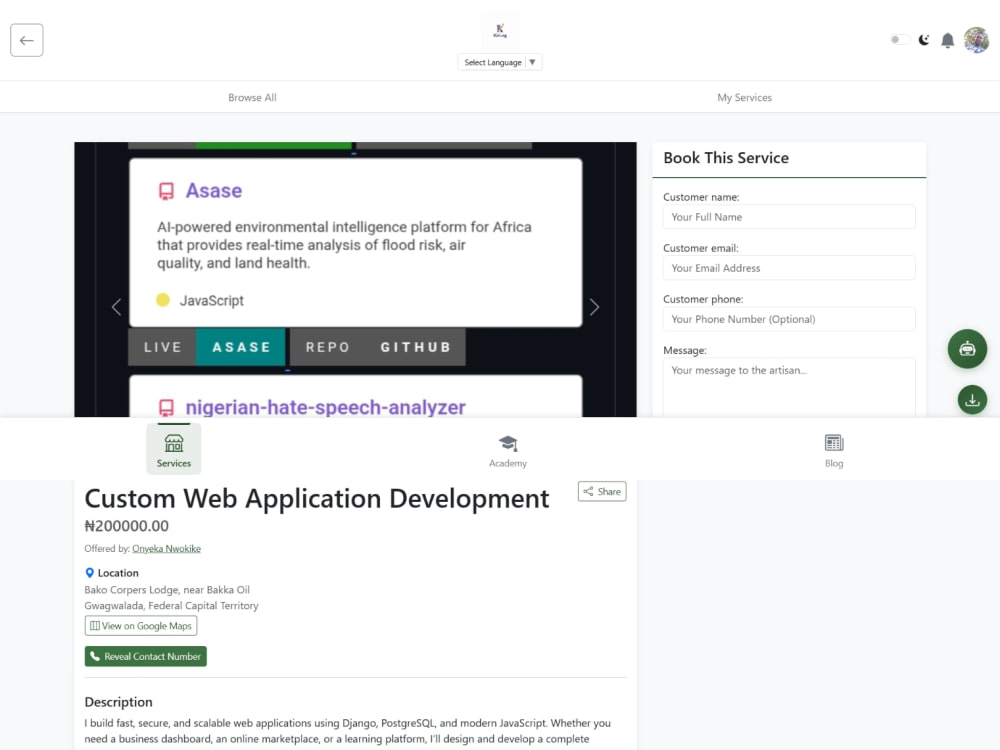This screenshot has width=1000, height=750.
Task: Focus the phone number field
Action: 789,319
